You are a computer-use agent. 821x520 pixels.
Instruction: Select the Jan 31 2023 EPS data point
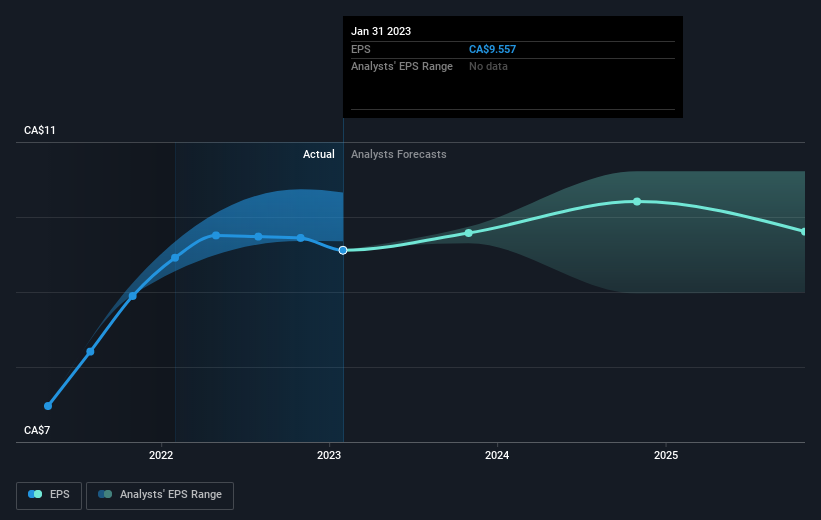[x=343, y=250]
